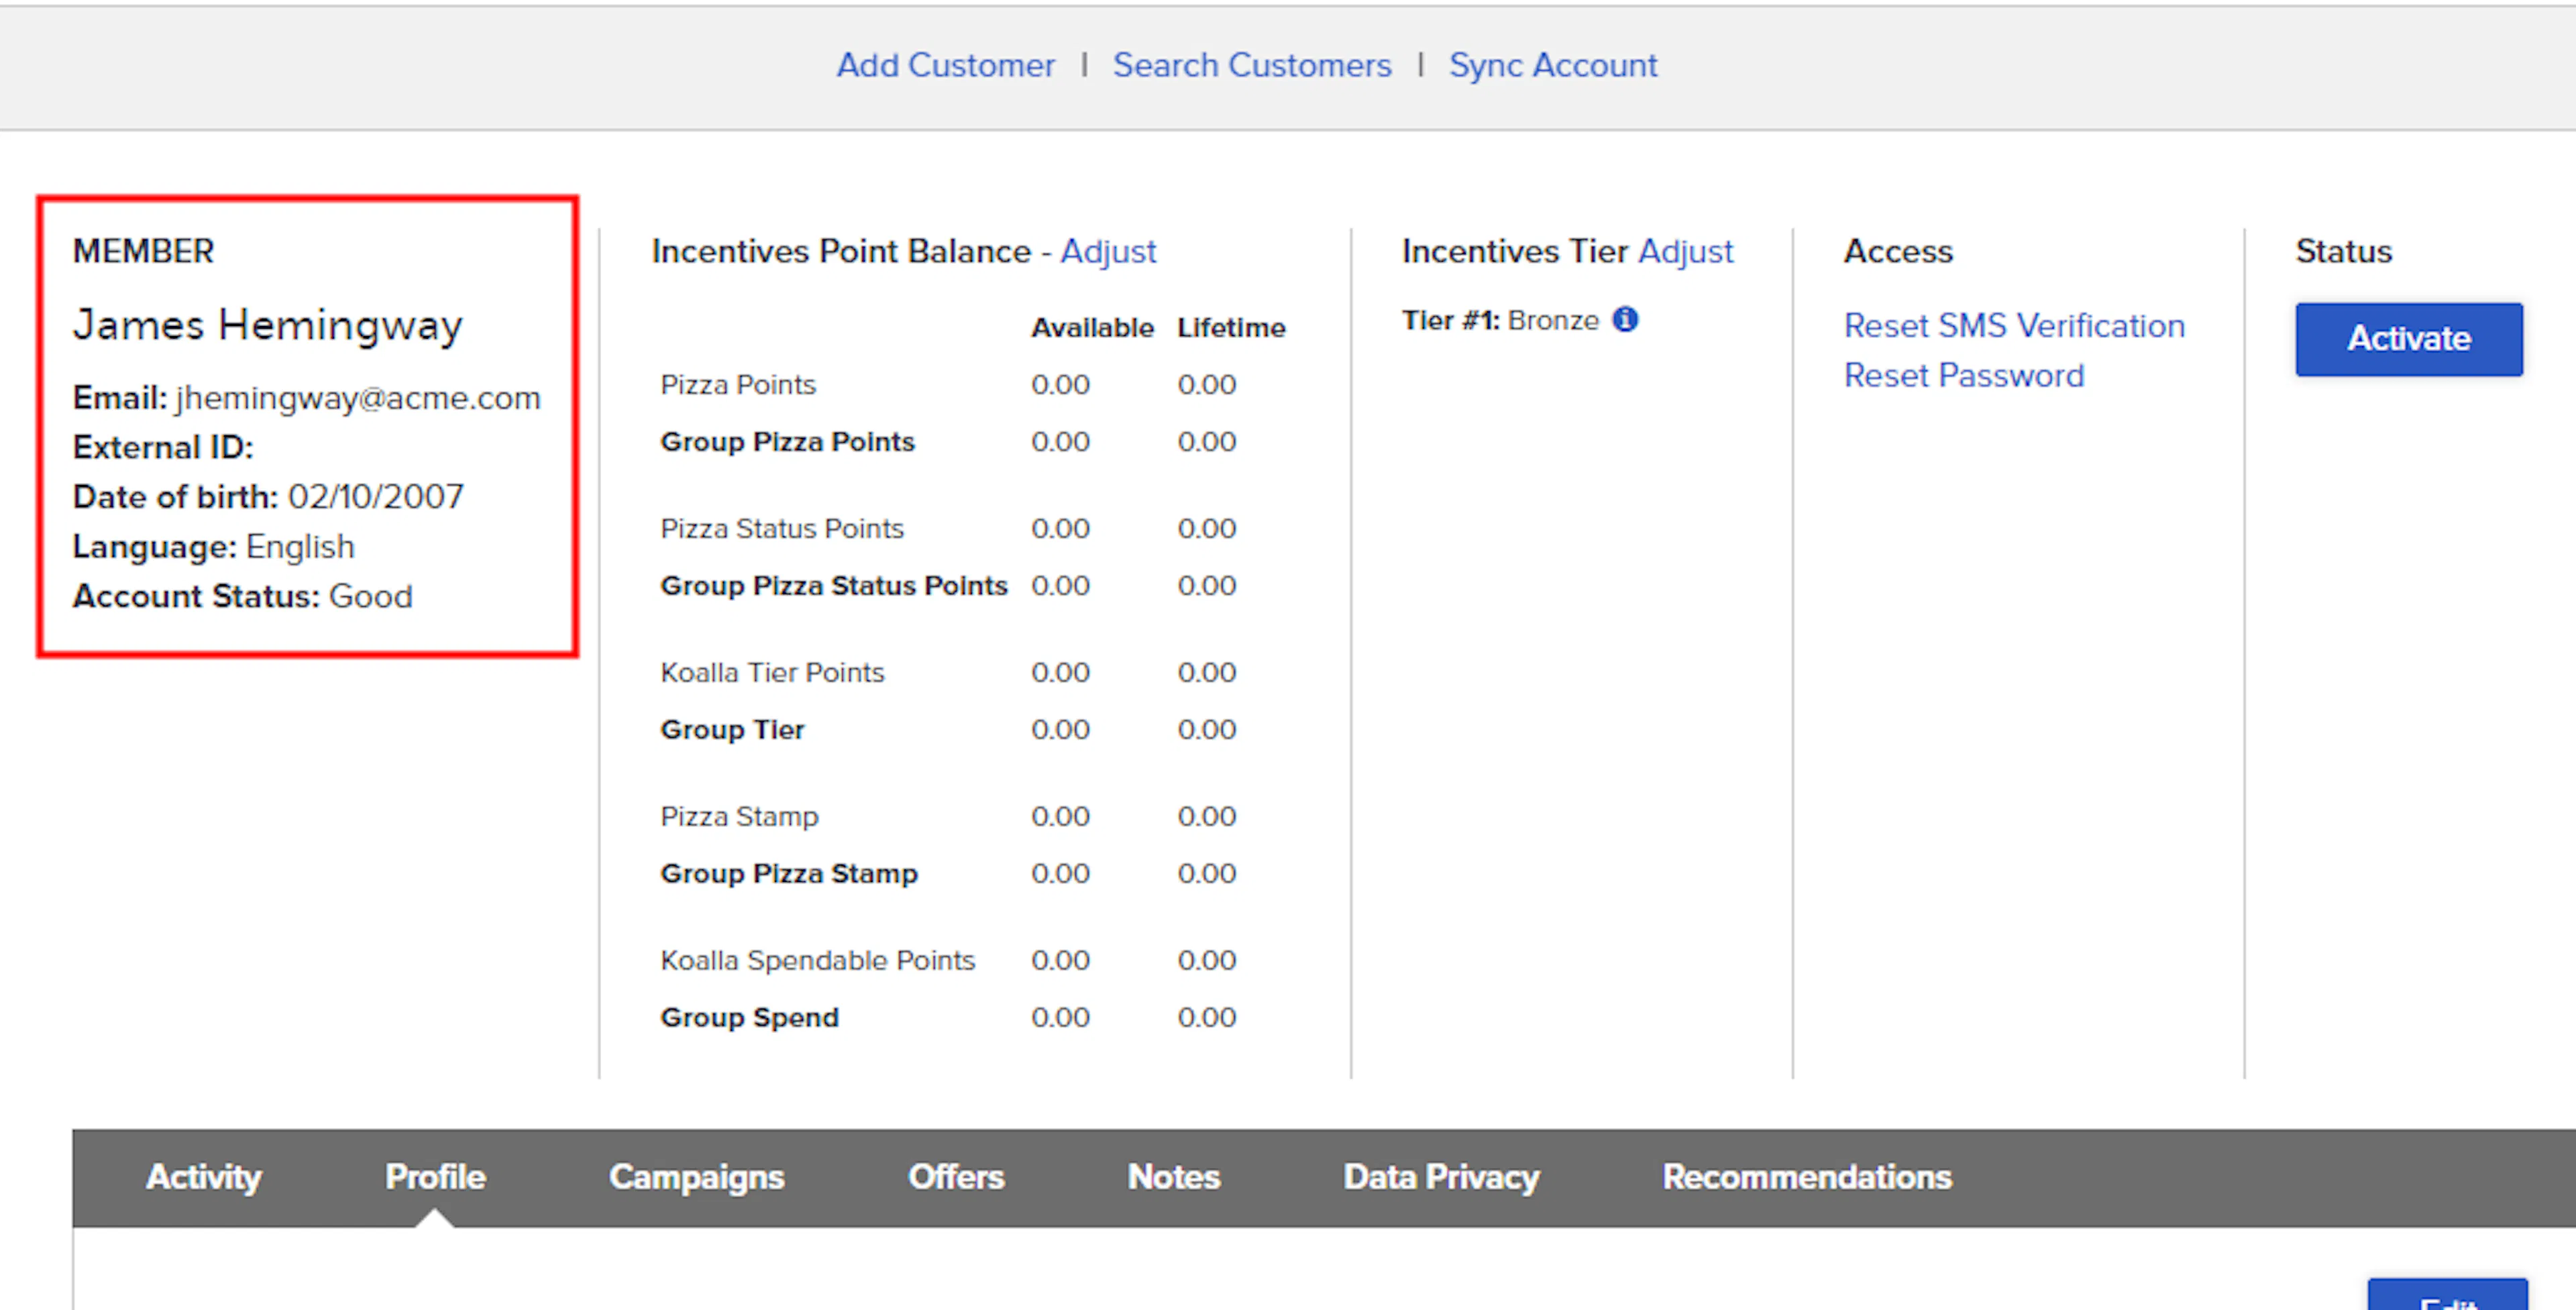This screenshot has height=1310, width=2576.
Task: Click Group Spend lifetime value 0.00
Action: pyautogui.click(x=1206, y=1018)
